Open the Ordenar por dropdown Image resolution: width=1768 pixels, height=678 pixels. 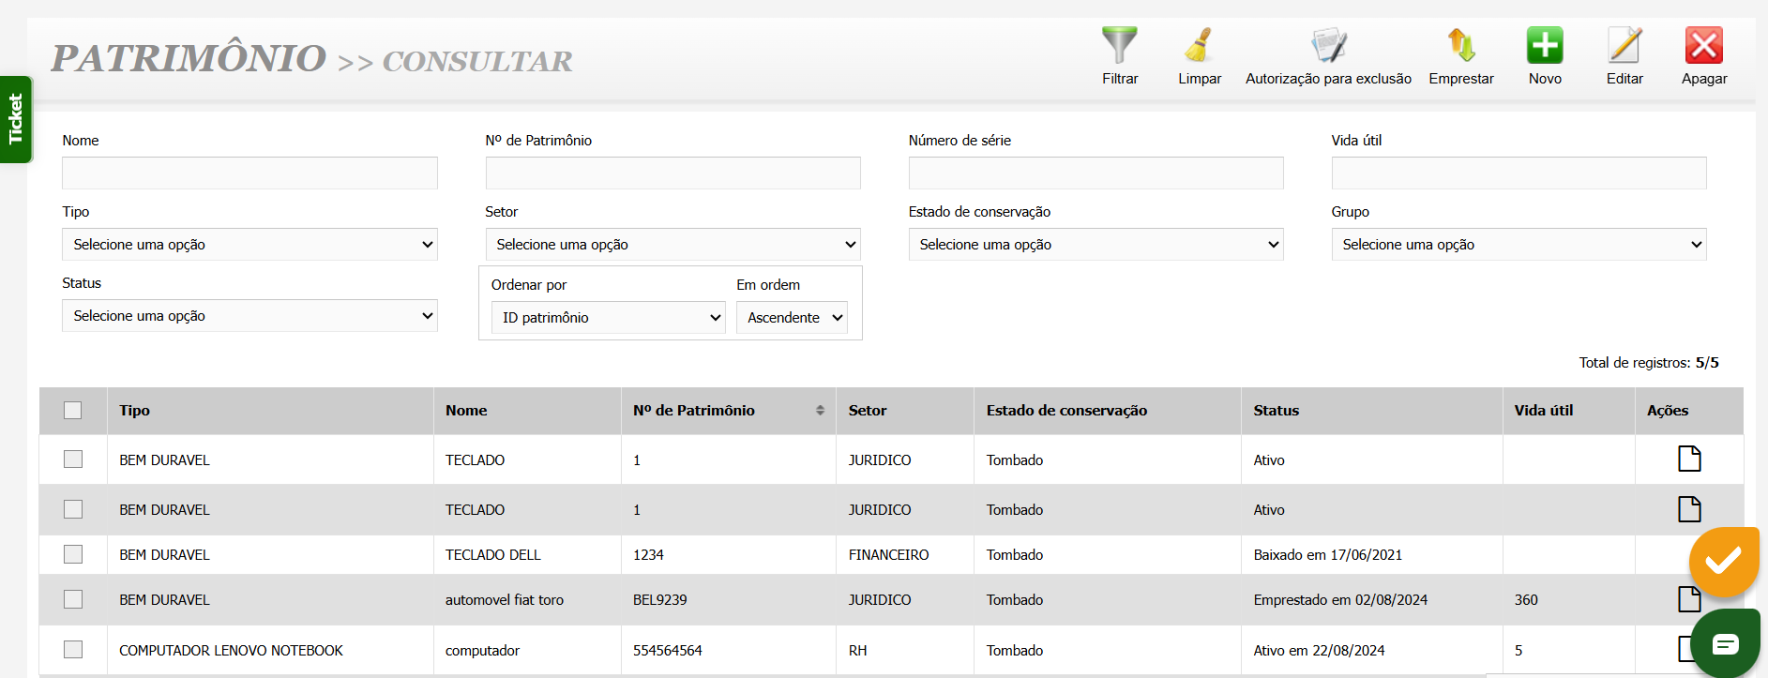pyautogui.click(x=608, y=318)
